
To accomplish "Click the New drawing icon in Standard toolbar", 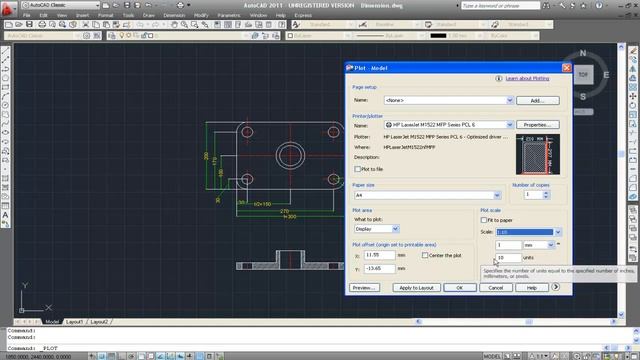I will [x=9, y=25].
